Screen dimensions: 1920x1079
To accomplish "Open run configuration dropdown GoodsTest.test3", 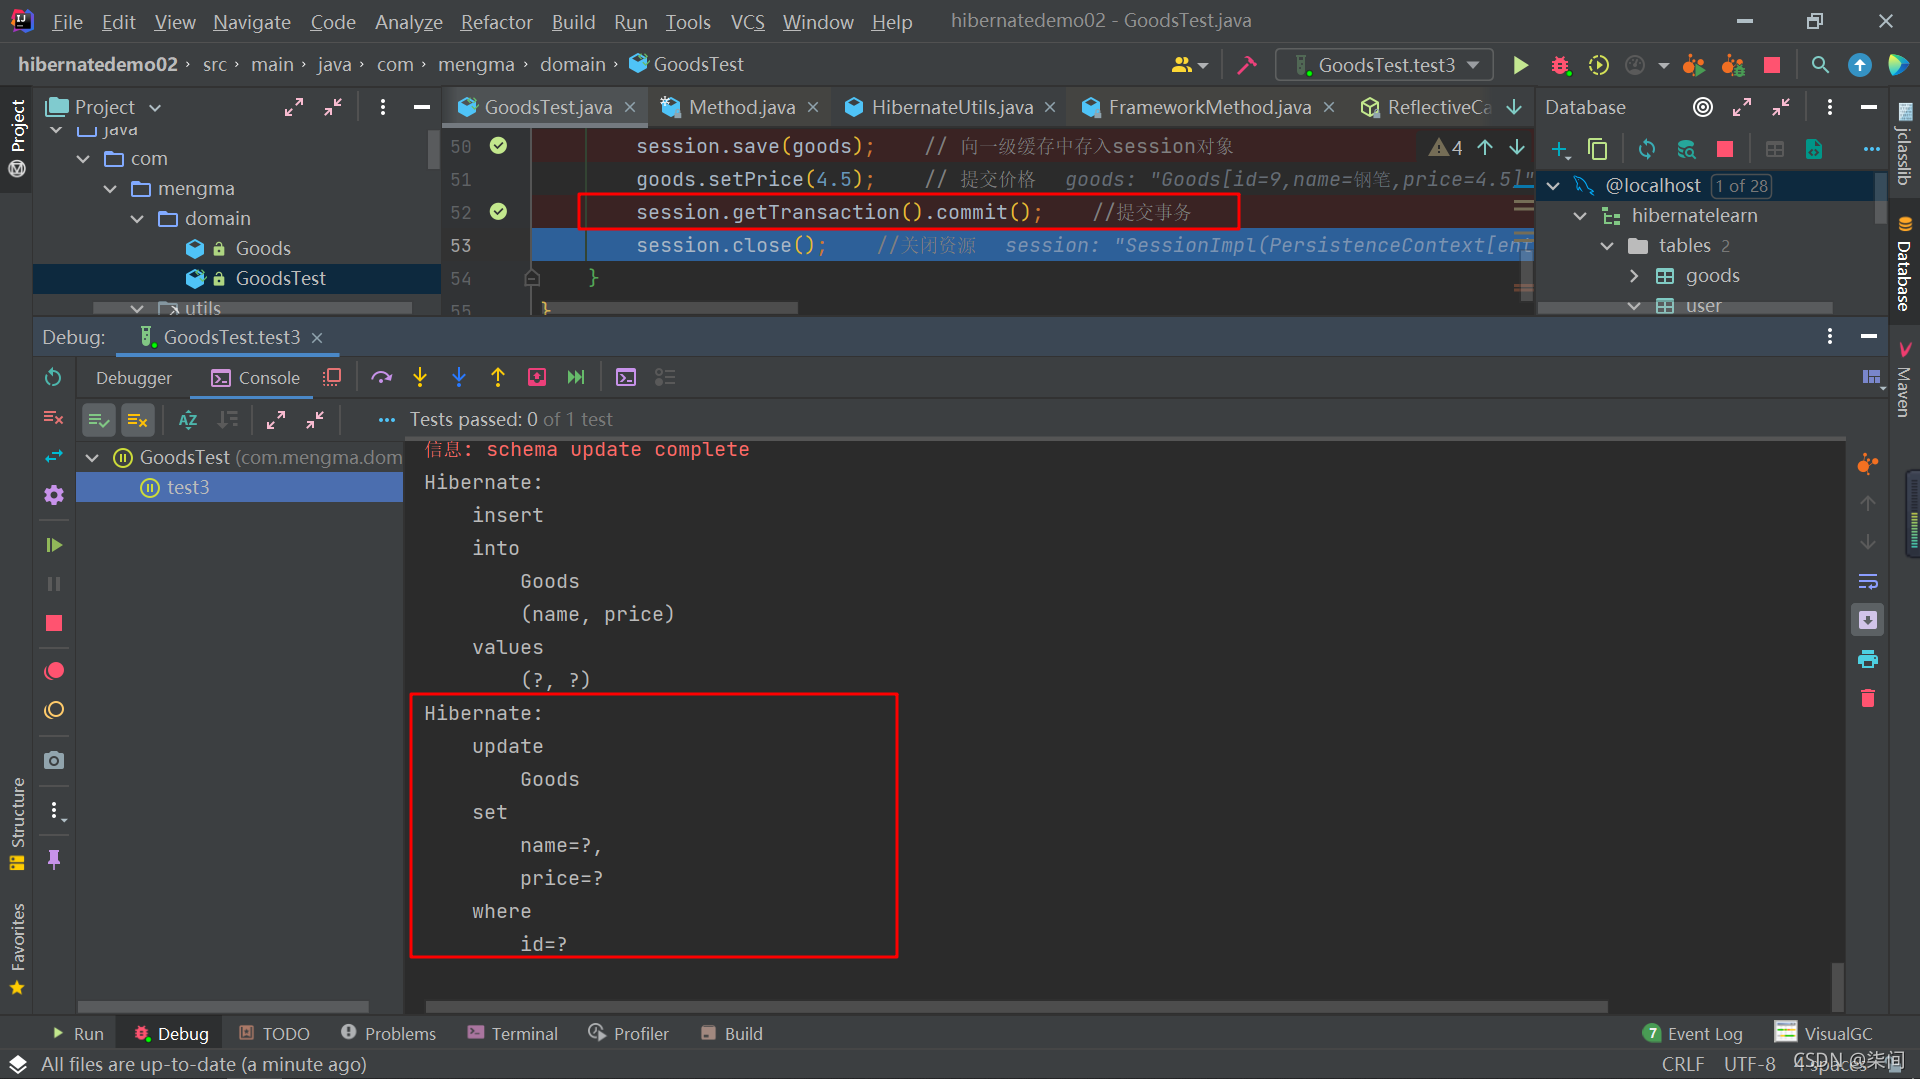I will (1385, 65).
